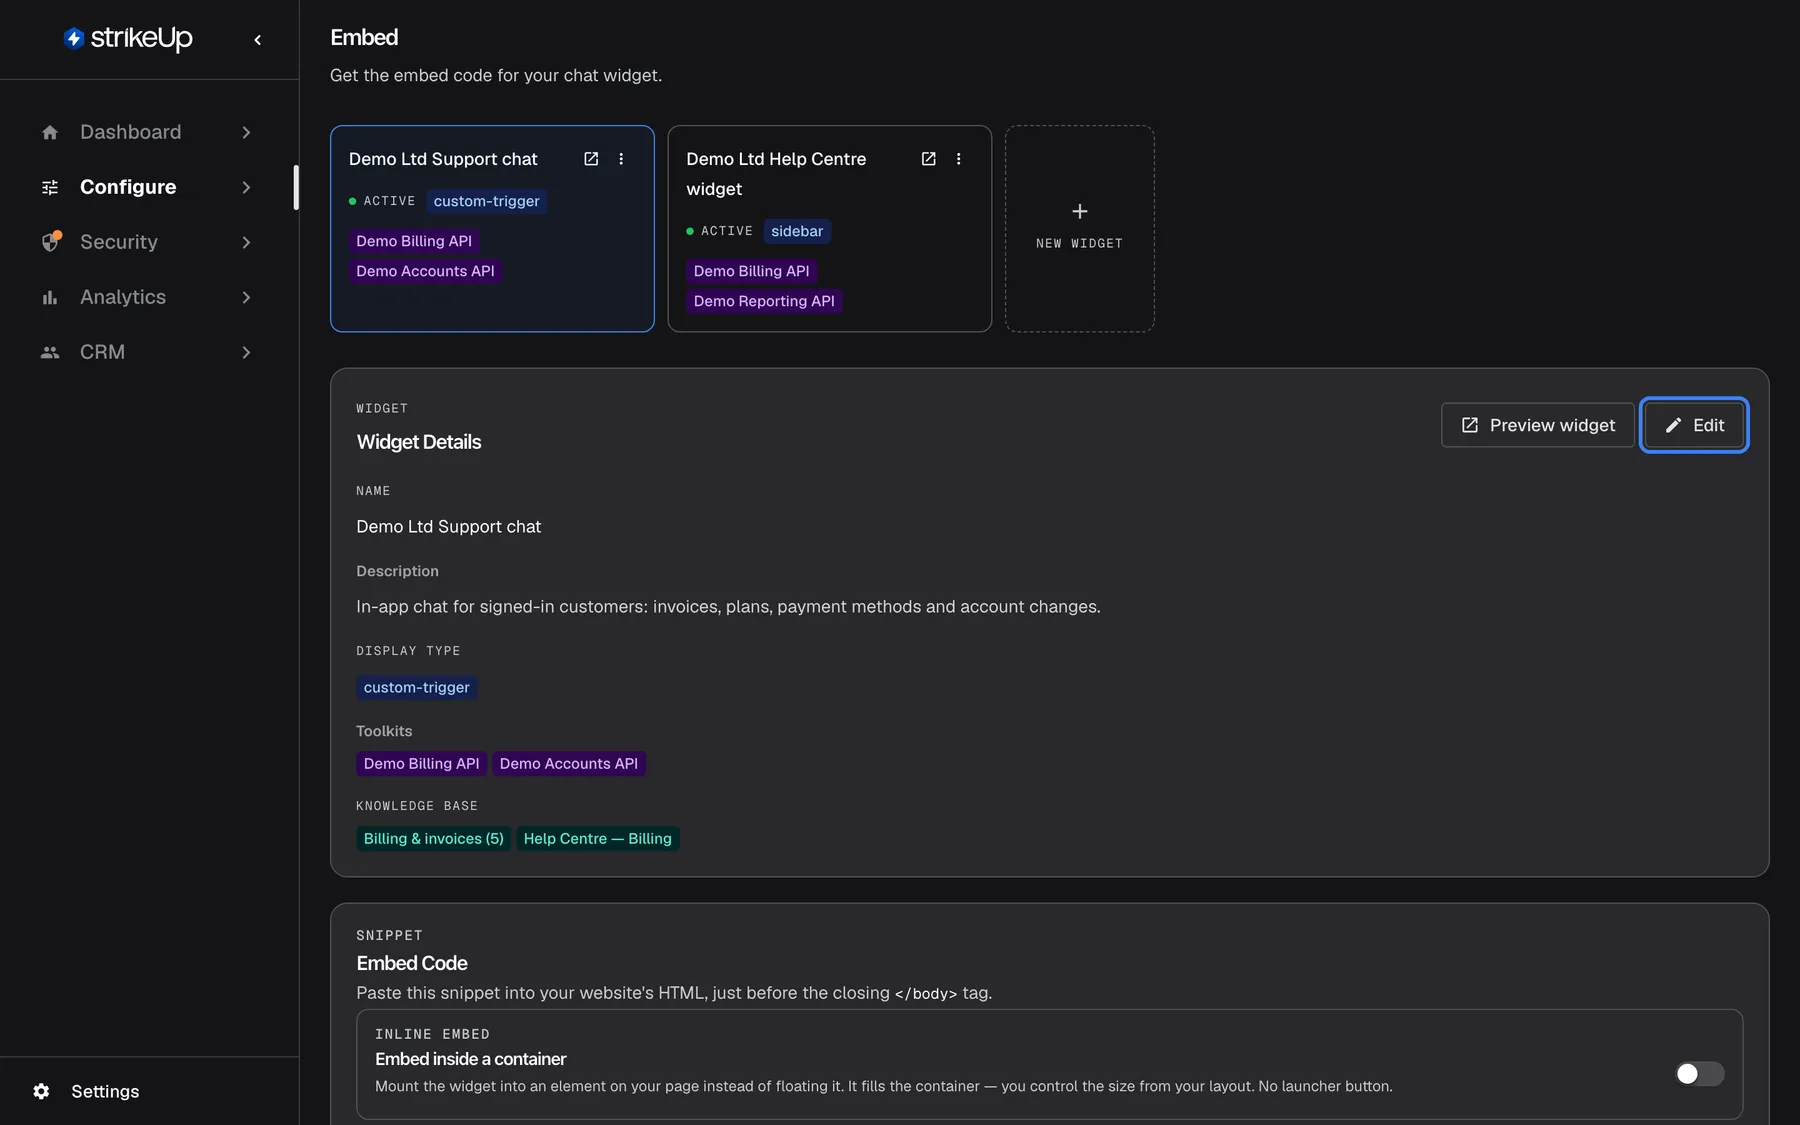
Task: Create a New Widget
Action: pos(1080,229)
